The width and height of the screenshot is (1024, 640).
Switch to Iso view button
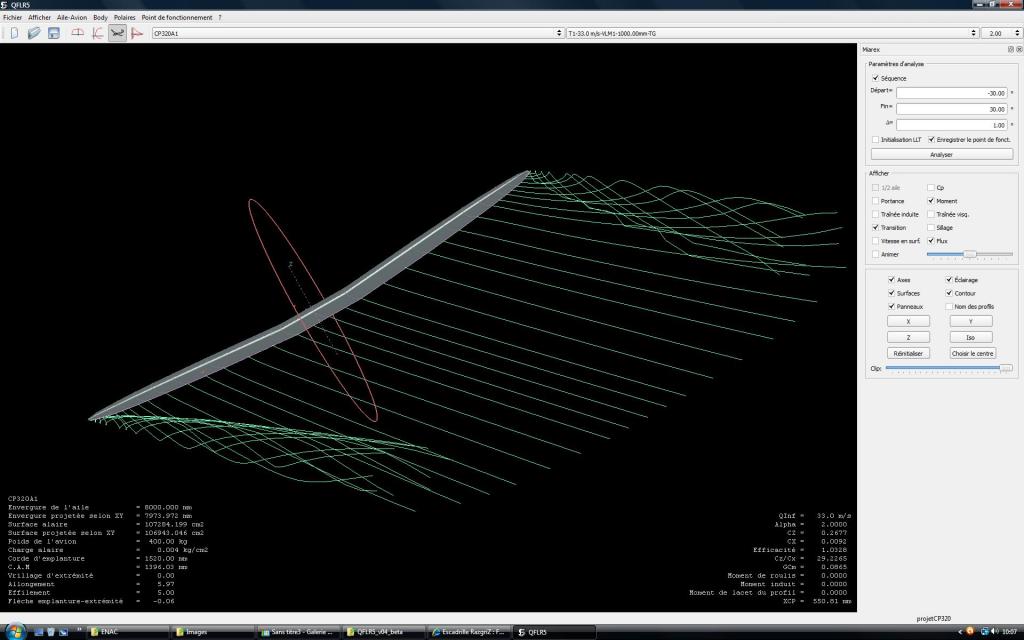pyautogui.click(x=971, y=337)
